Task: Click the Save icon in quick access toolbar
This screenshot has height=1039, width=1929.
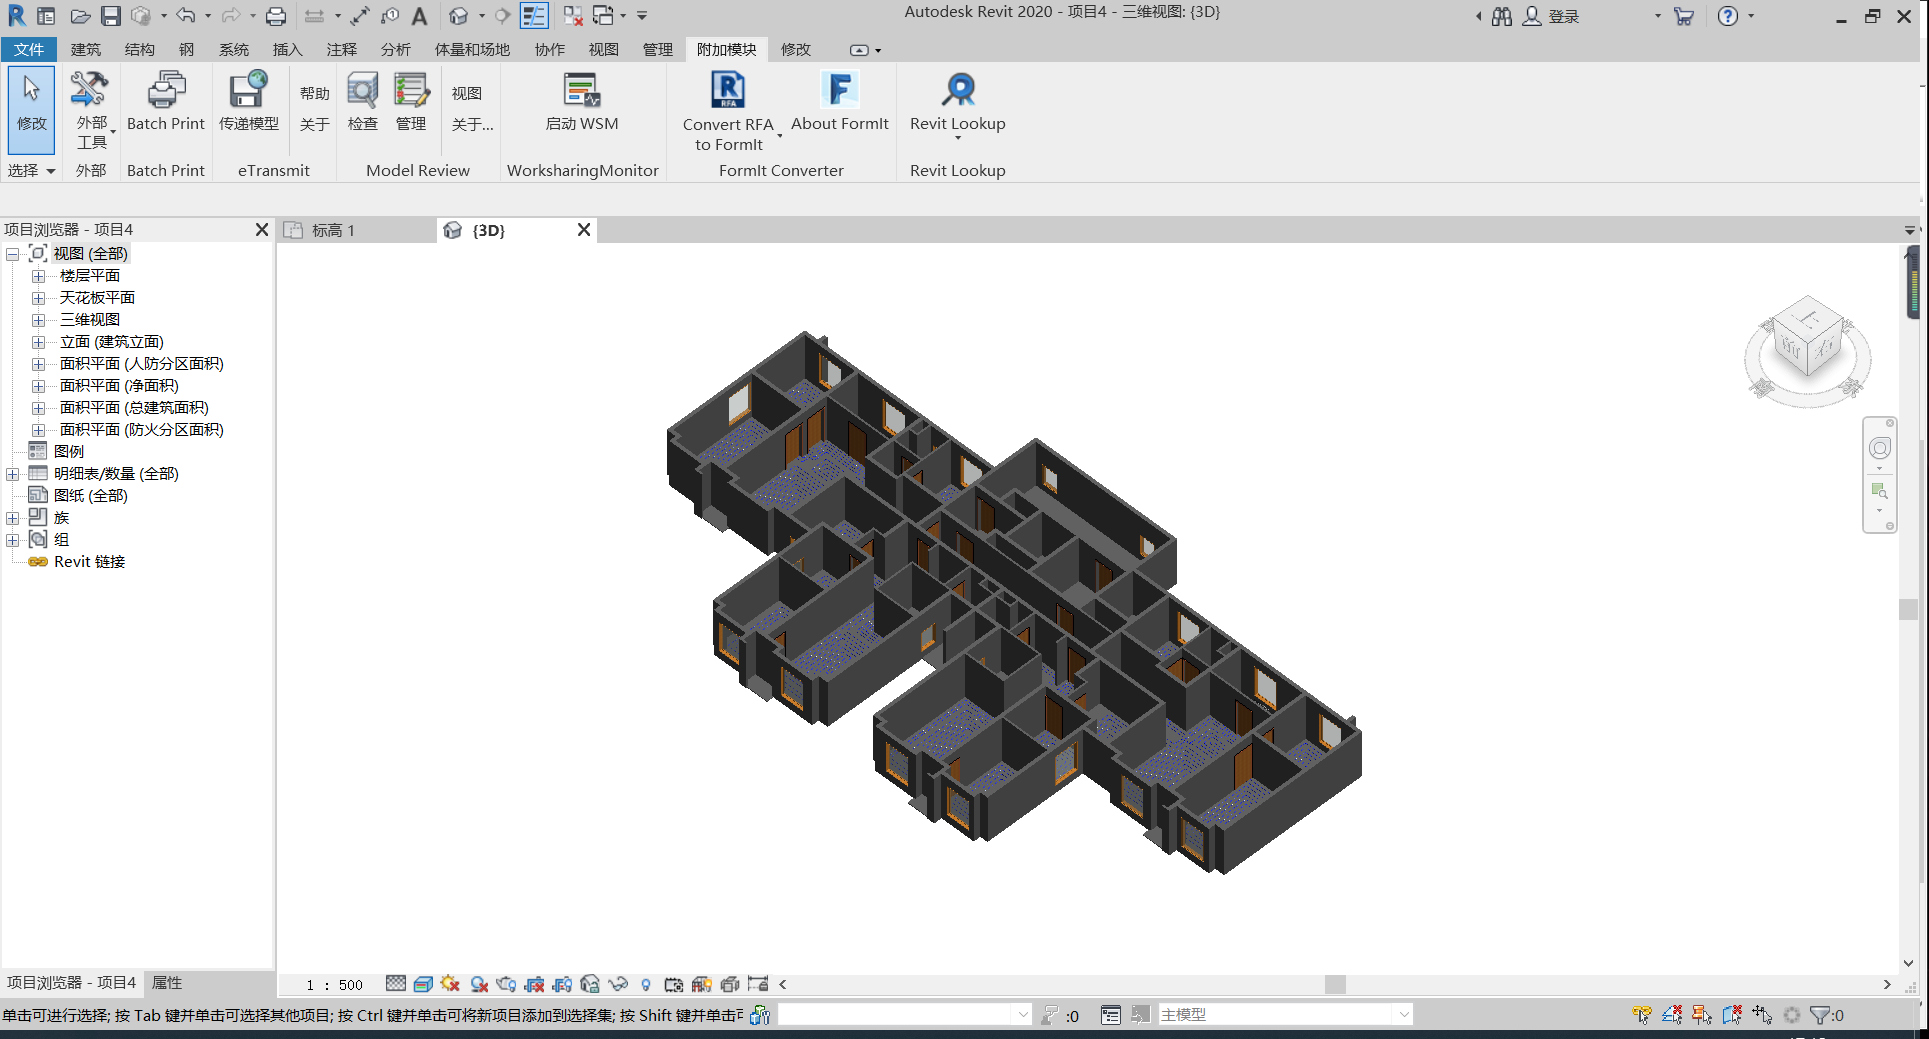Action: click(x=111, y=16)
